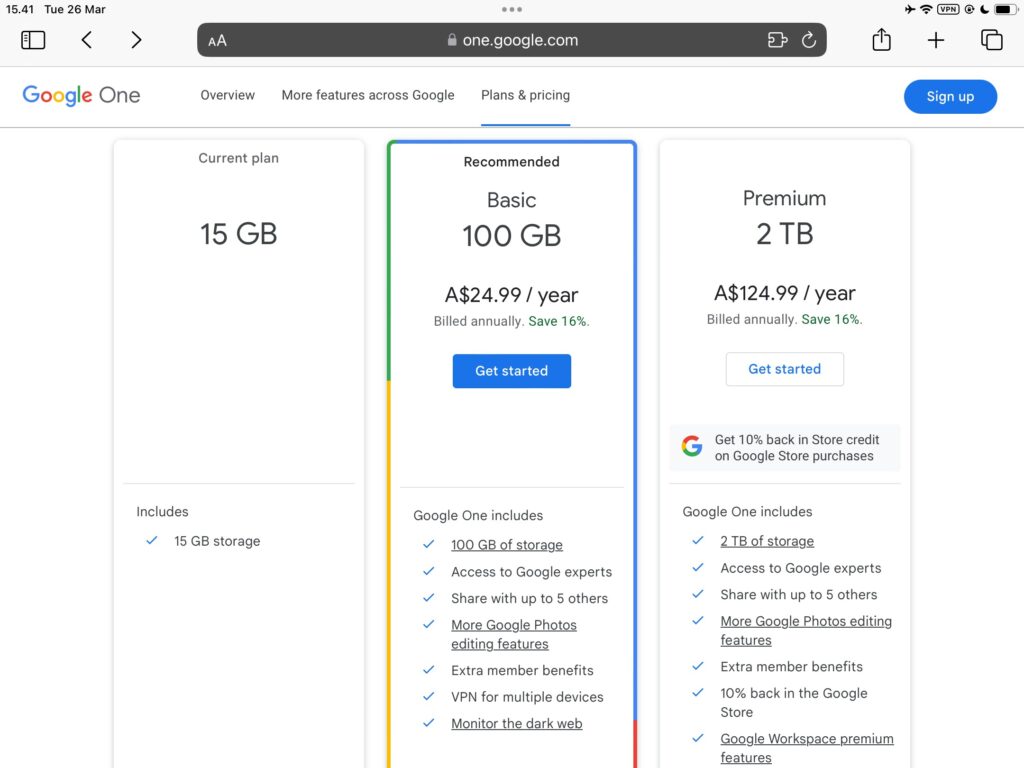
Task: Click Get started for Premium 2 TB
Action: click(x=784, y=369)
